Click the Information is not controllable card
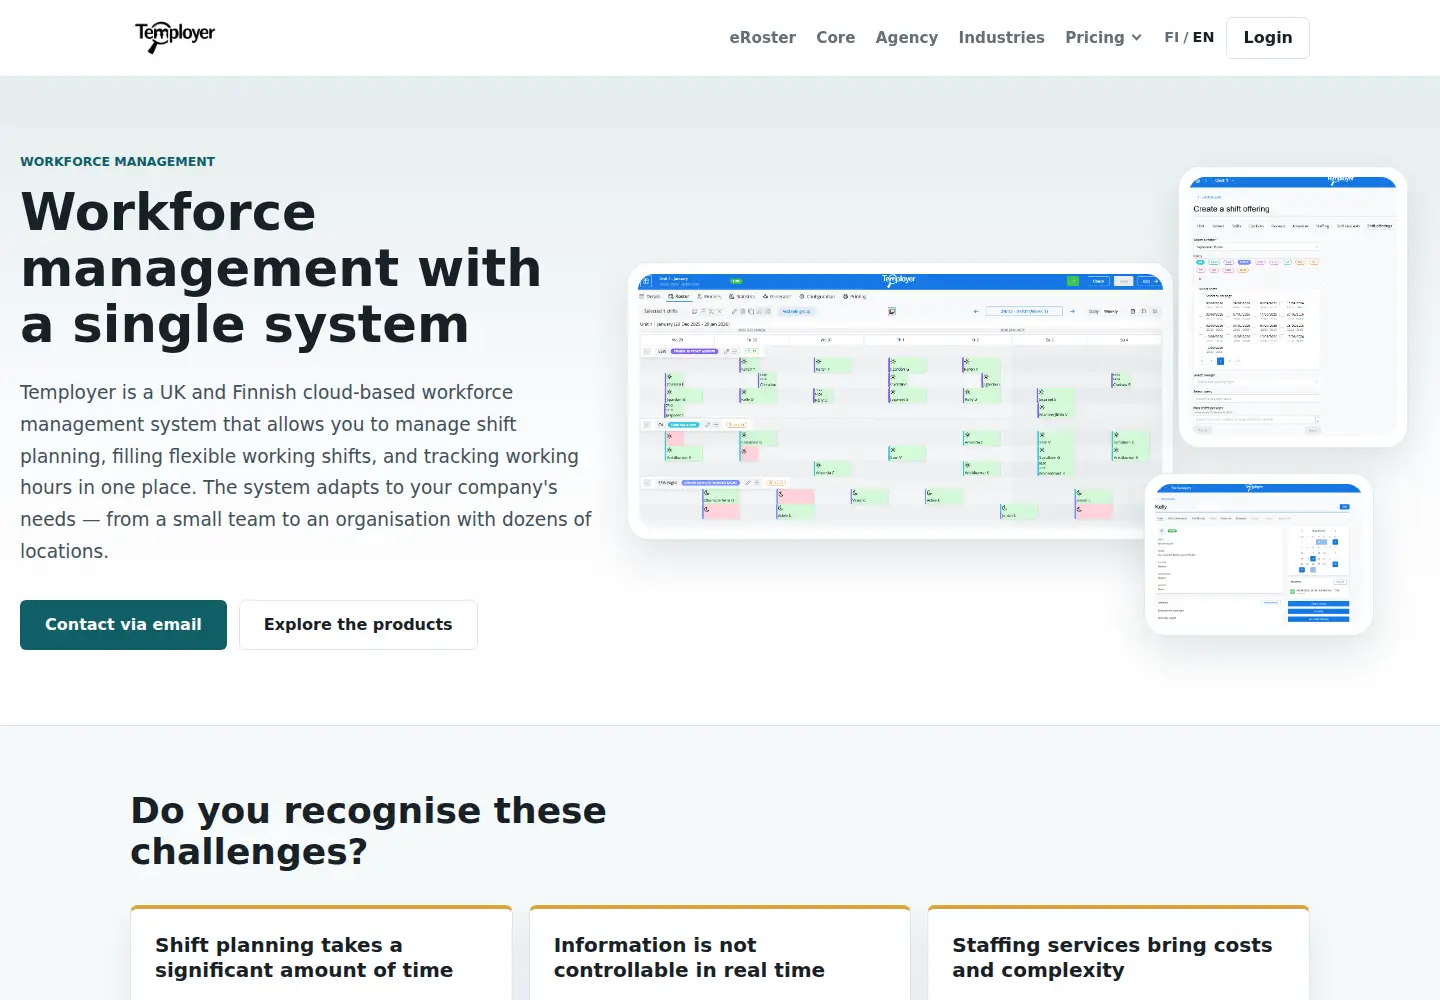Screen dimensions: 1440x1000 720,953
